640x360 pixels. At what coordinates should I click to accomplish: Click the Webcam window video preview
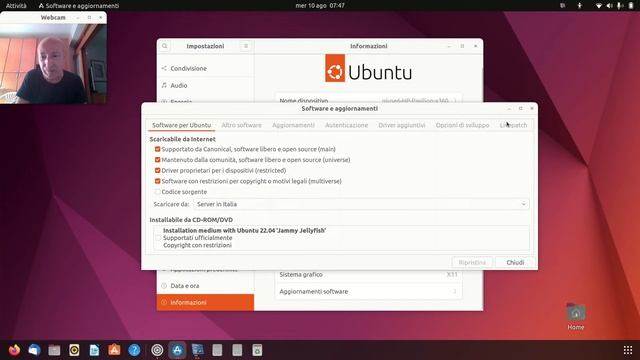53,64
